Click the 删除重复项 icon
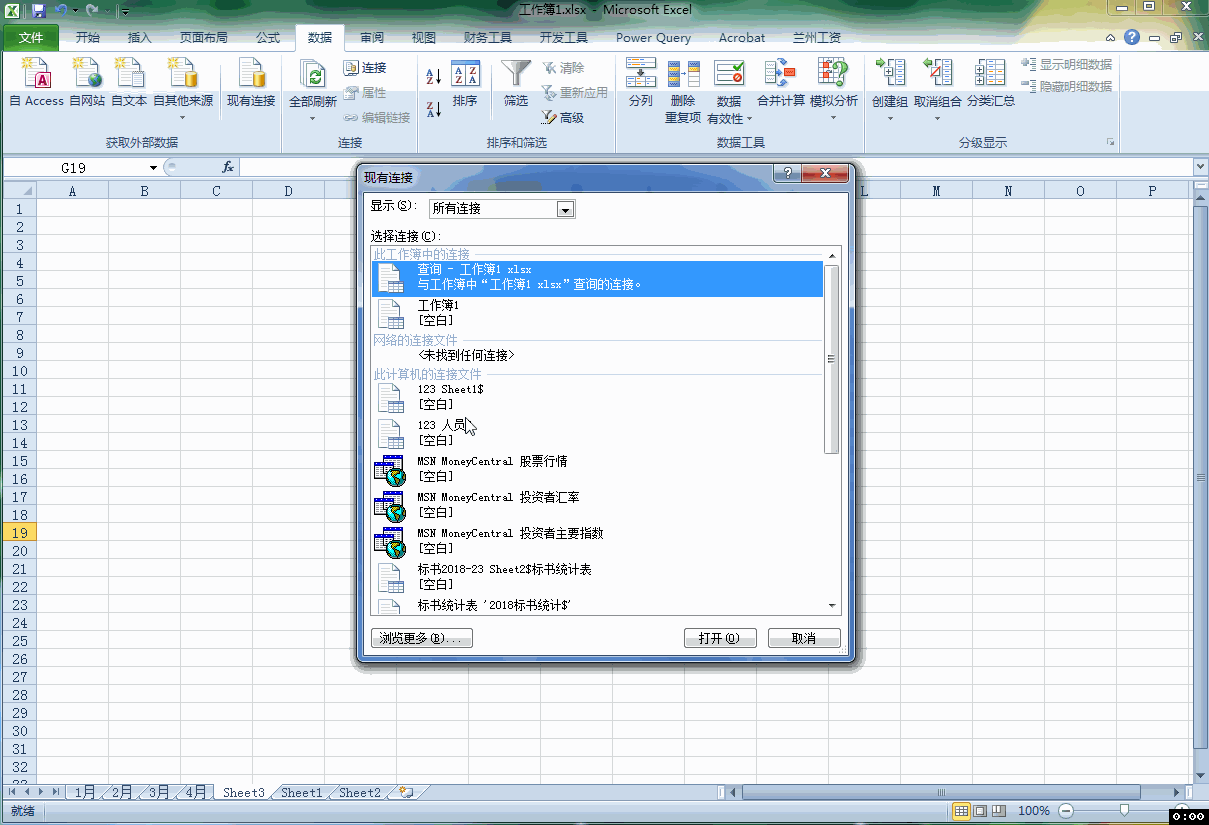The width and height of the screenshot is (1209, 825). [x=683, y=90]
